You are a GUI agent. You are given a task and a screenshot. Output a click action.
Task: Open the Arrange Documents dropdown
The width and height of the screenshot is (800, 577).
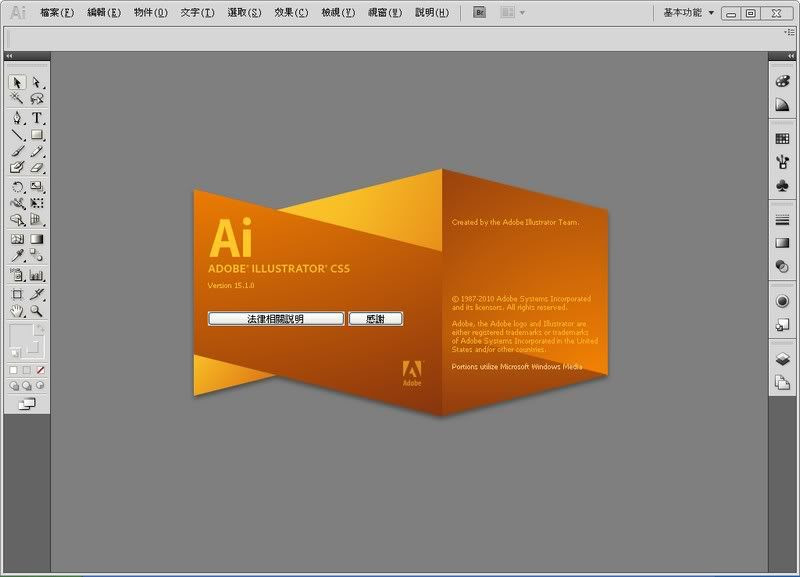point(512,12)
